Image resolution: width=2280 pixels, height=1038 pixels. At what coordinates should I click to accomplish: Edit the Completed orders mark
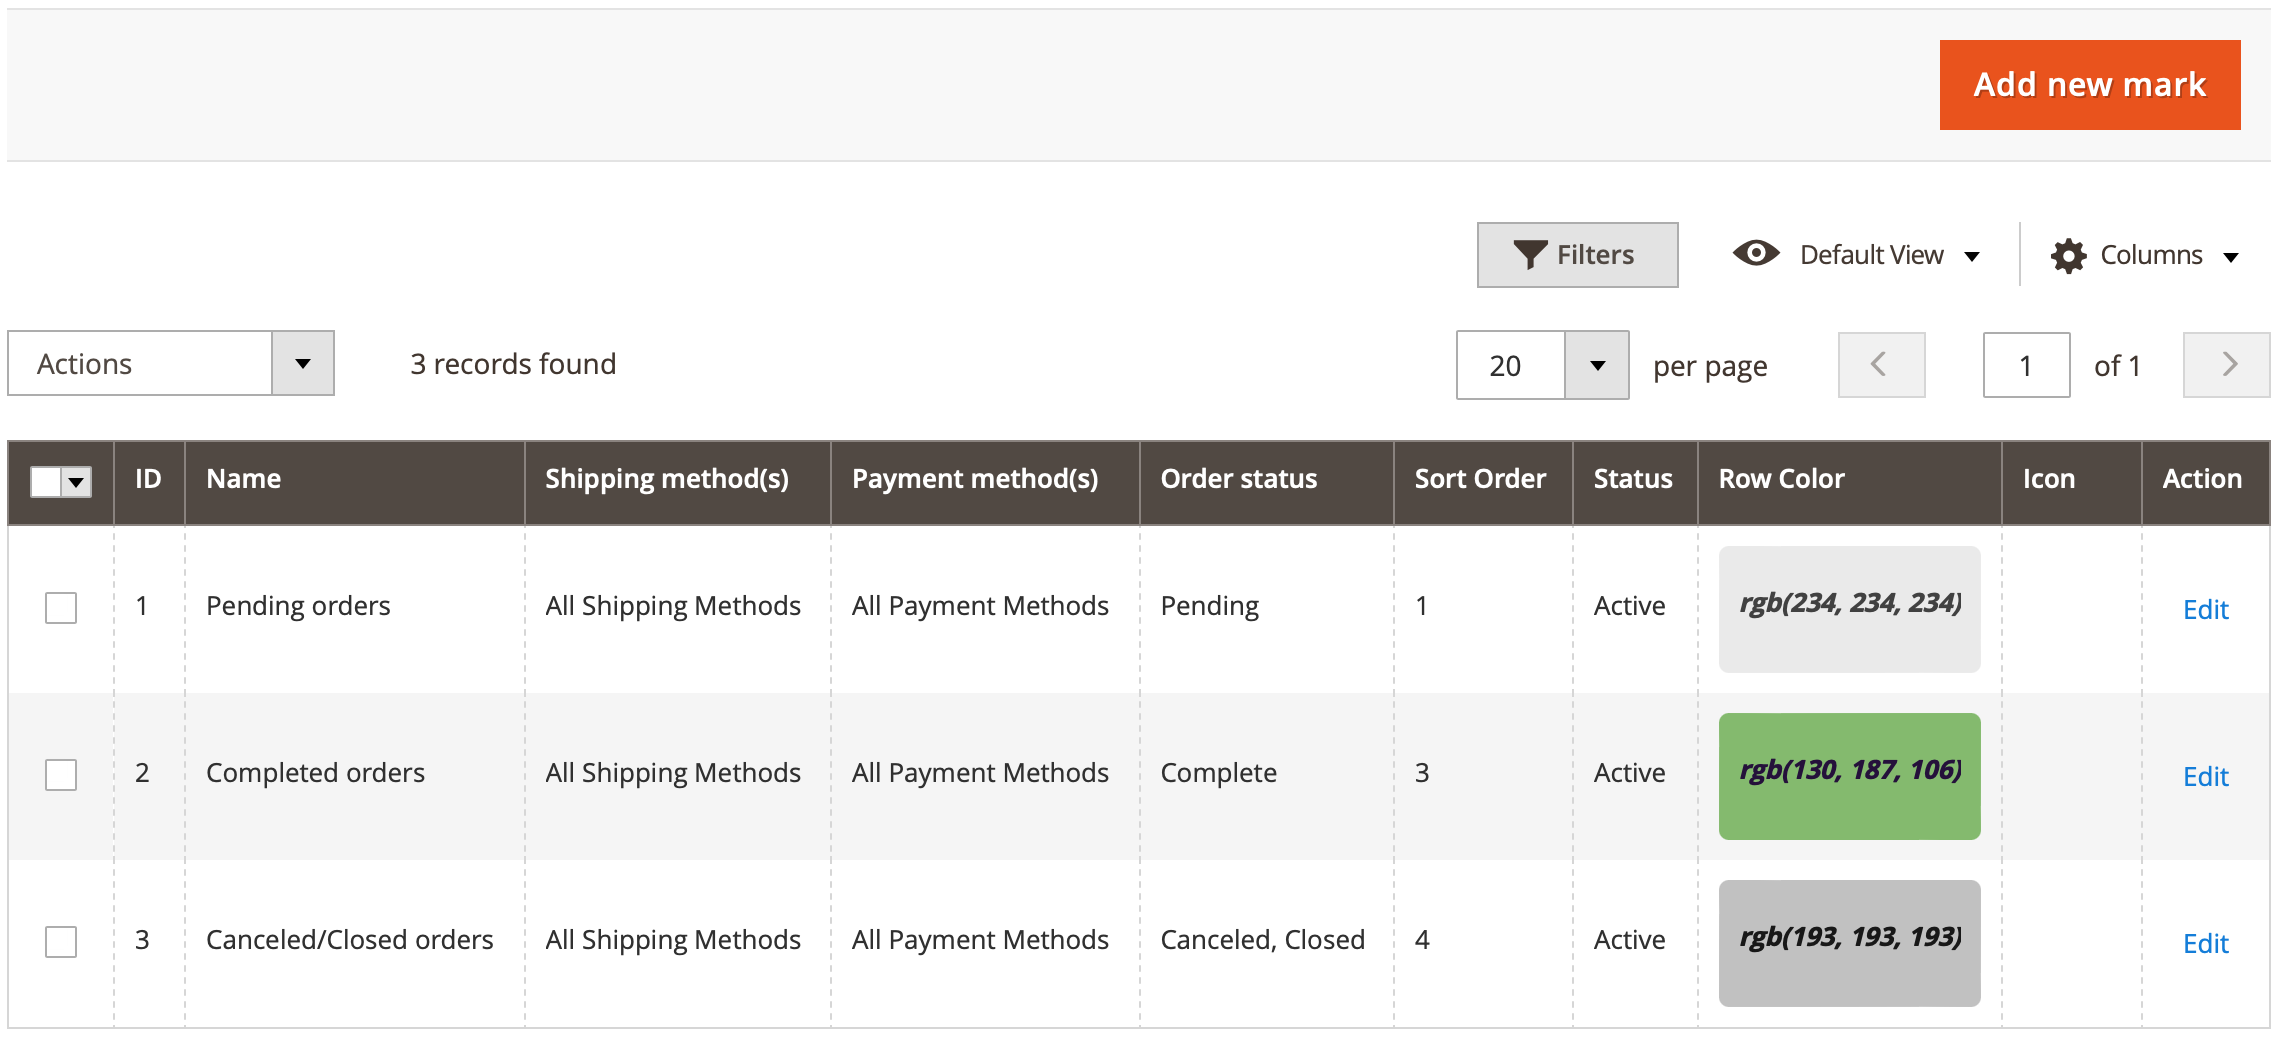(2205, 776)
